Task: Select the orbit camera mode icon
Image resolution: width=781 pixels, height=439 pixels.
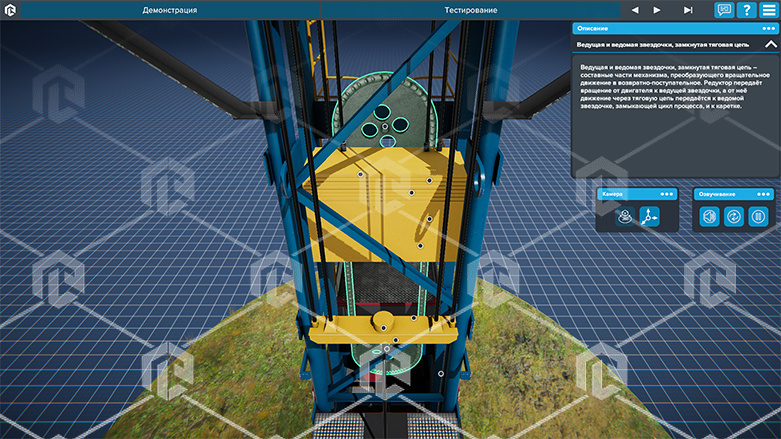Action: coord(625,216)
